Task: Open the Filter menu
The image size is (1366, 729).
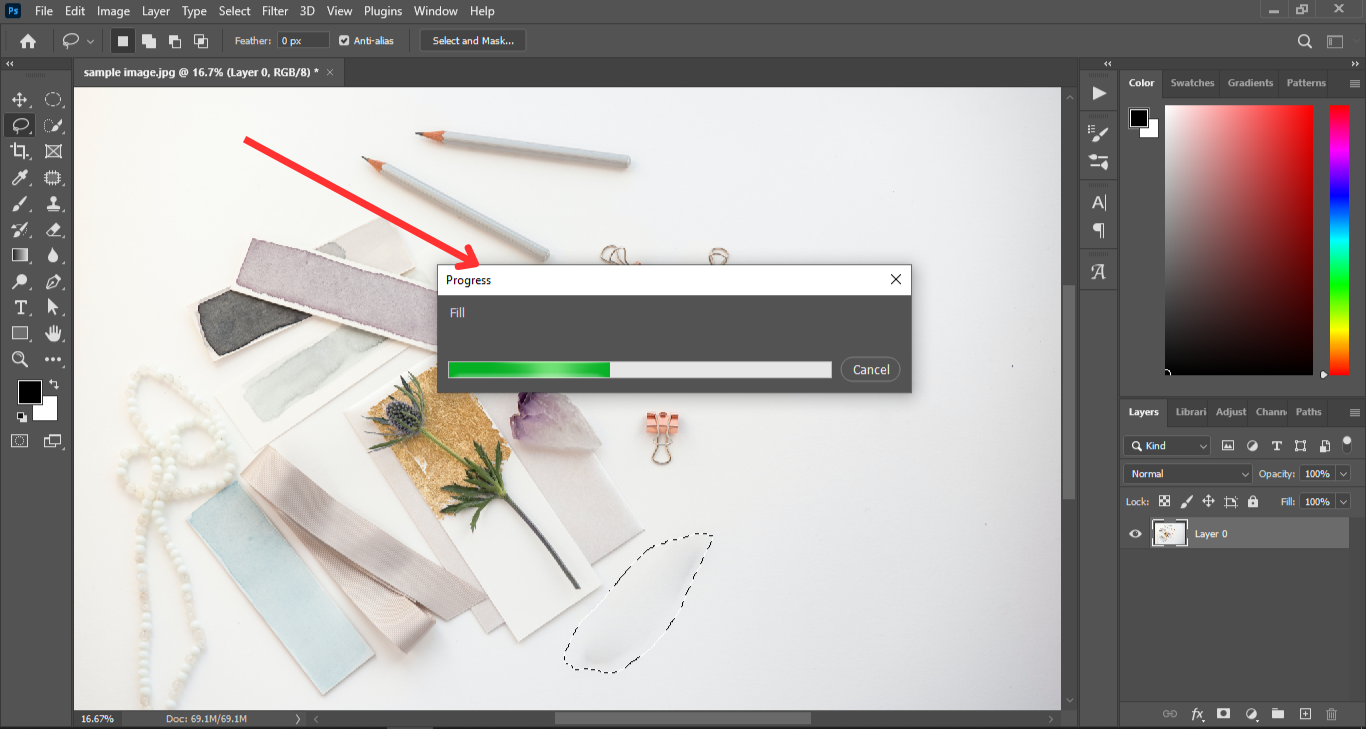Action: click(x=275, y=11)
